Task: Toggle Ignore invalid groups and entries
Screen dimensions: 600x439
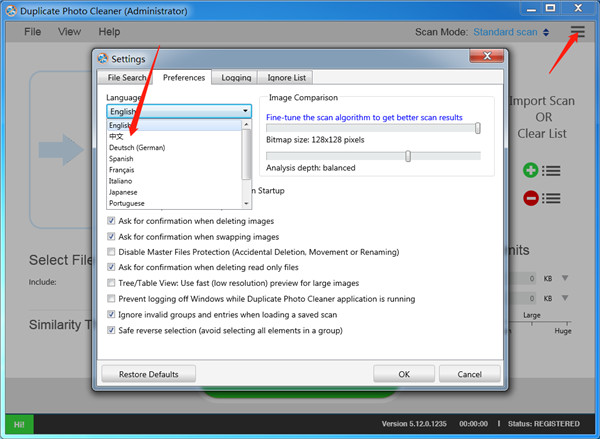Action: [x=111, y=314]
